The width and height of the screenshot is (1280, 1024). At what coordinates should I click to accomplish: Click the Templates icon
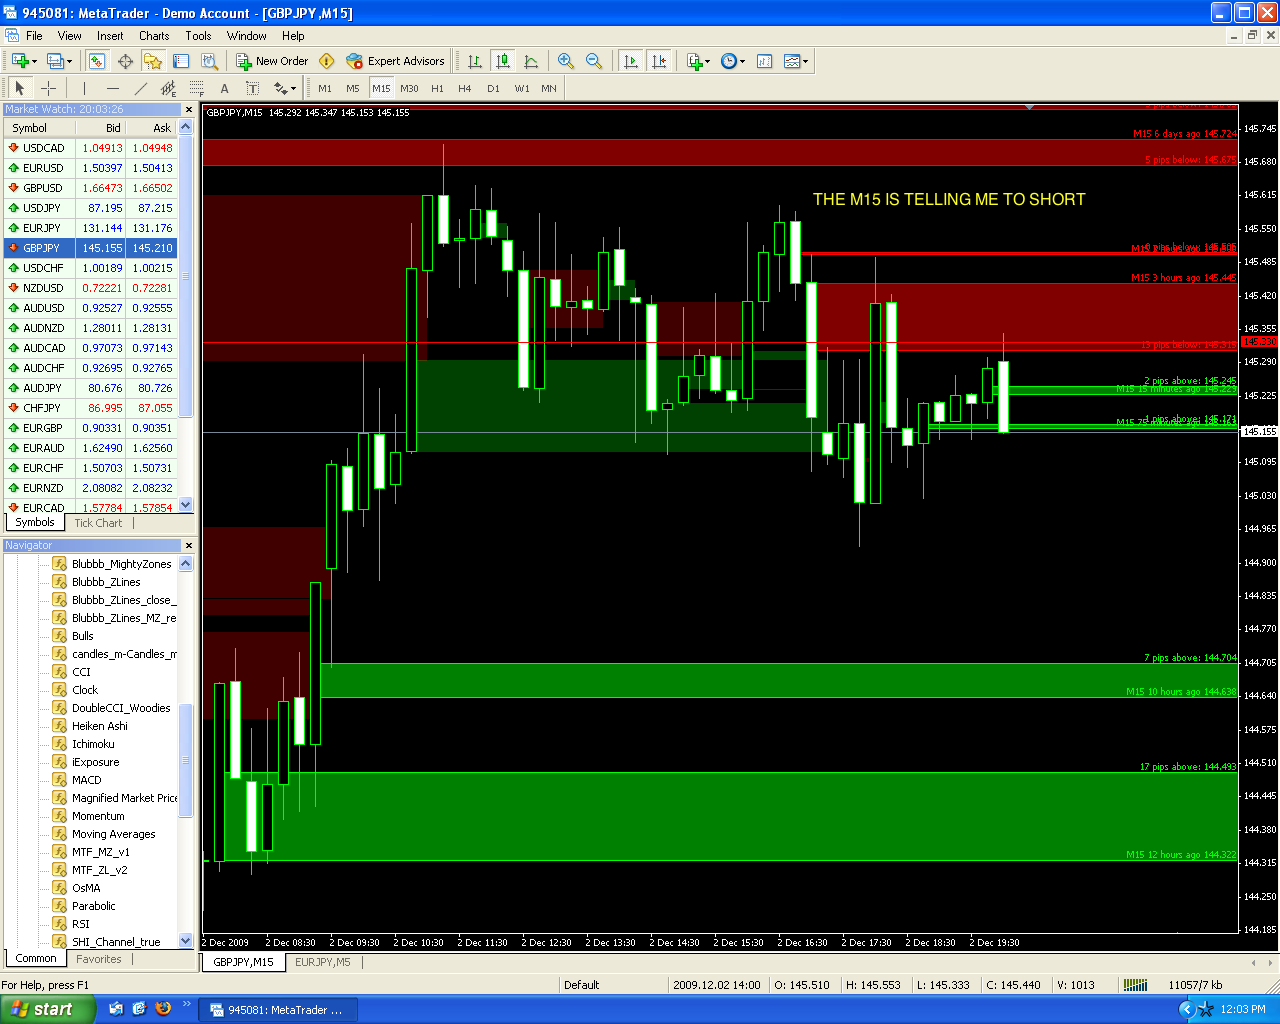[792, 61]
